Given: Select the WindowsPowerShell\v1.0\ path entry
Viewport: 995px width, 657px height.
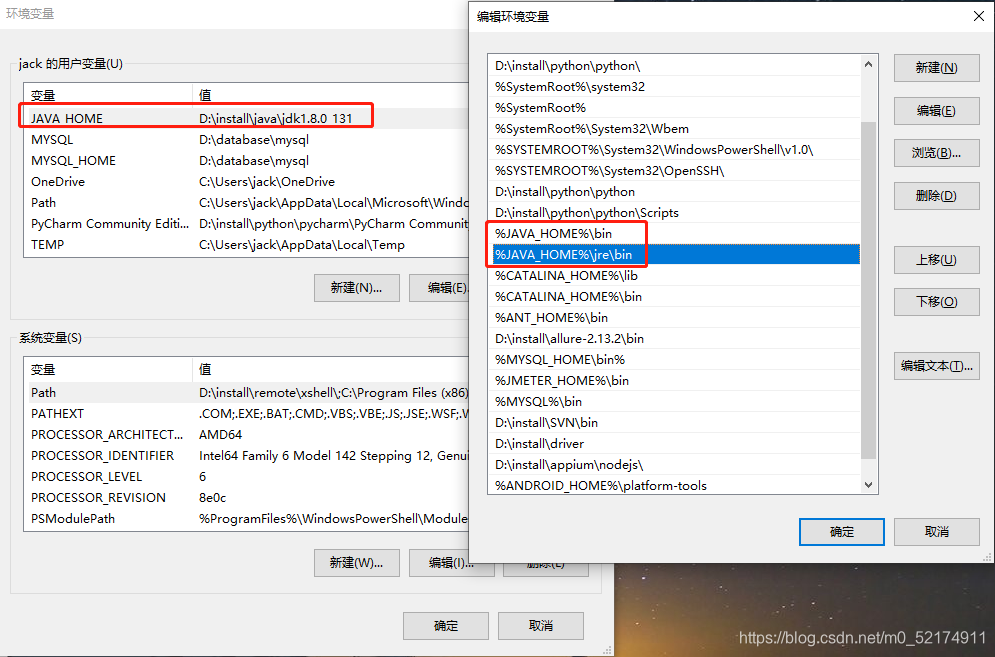Looking at the screenshot, I should 675,150.
